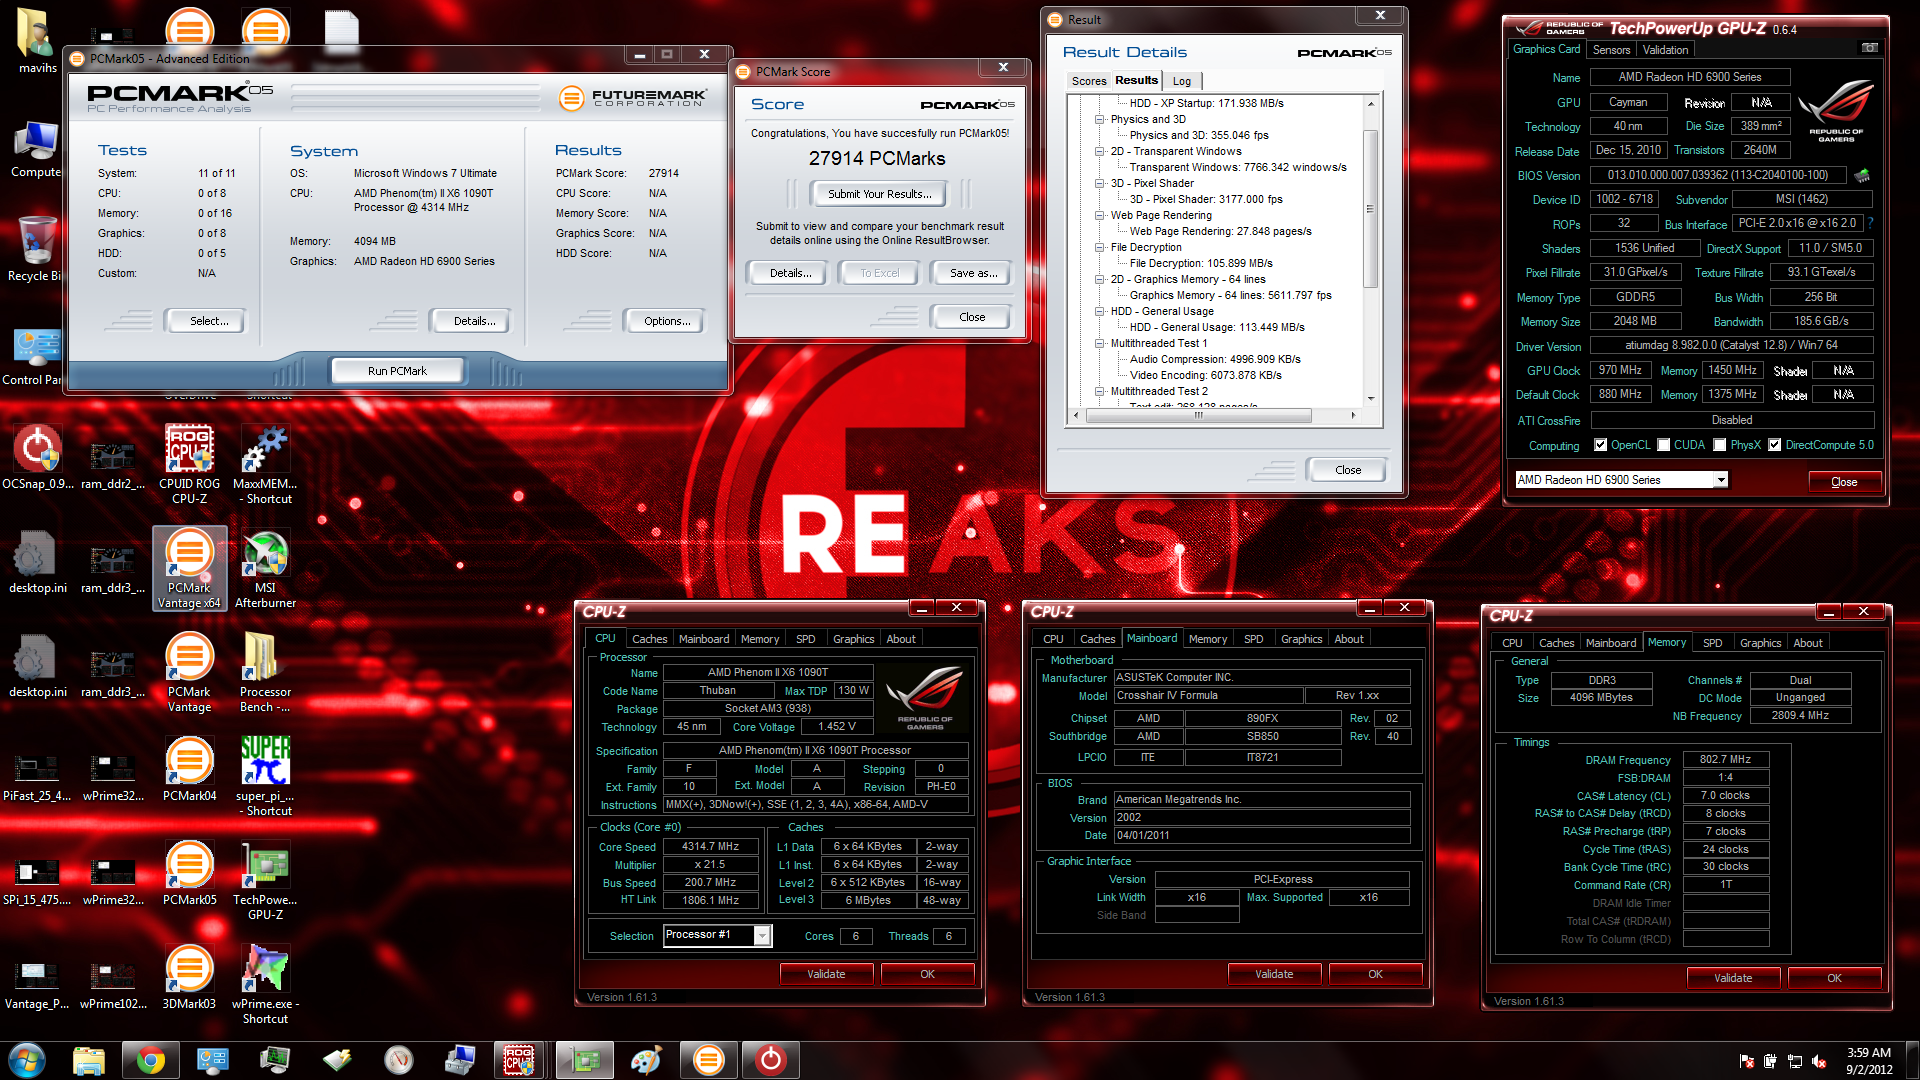This screenshot has width=1920, height=1080.
Task: Open the Scores tab in Result Details
Action: (1088, 81)
